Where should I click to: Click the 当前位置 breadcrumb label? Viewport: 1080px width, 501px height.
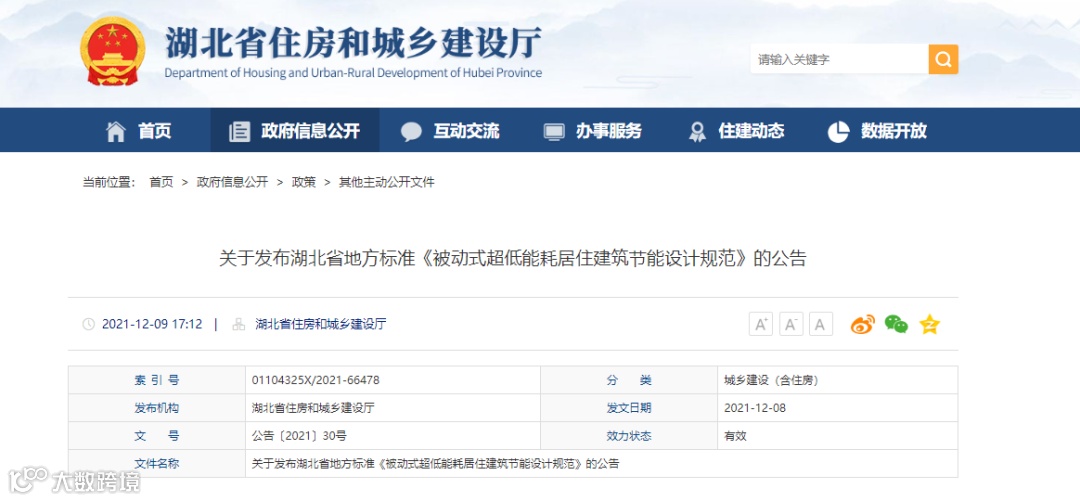point(109,182)
